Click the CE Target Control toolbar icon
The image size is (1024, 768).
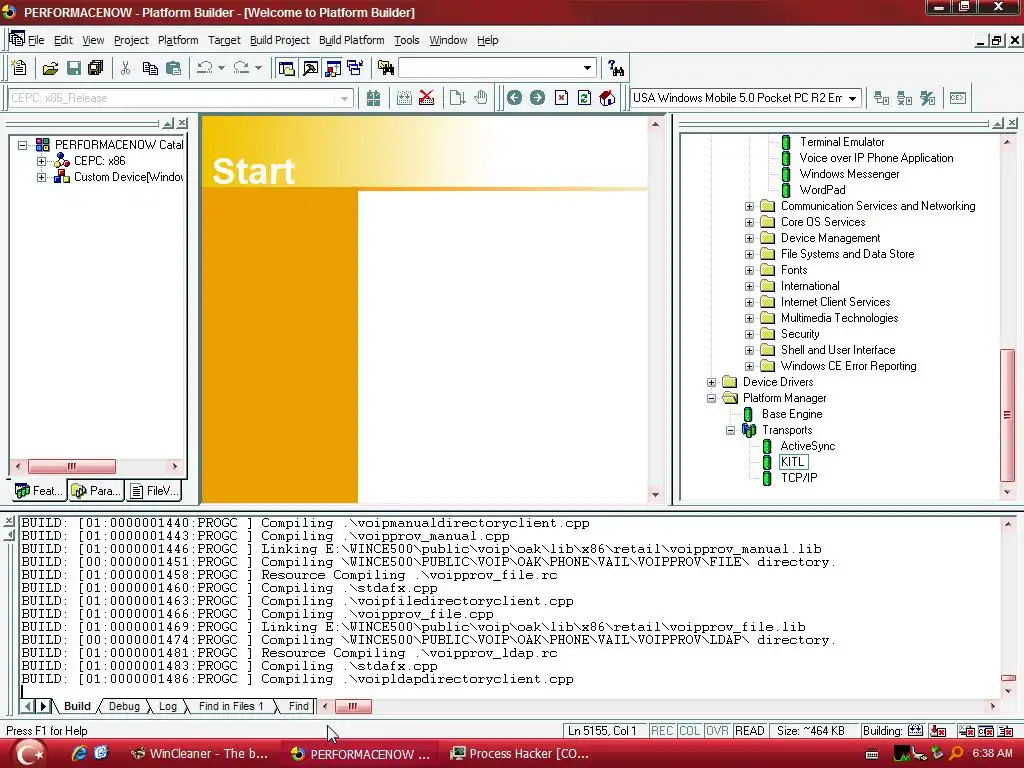pos(958,98)
